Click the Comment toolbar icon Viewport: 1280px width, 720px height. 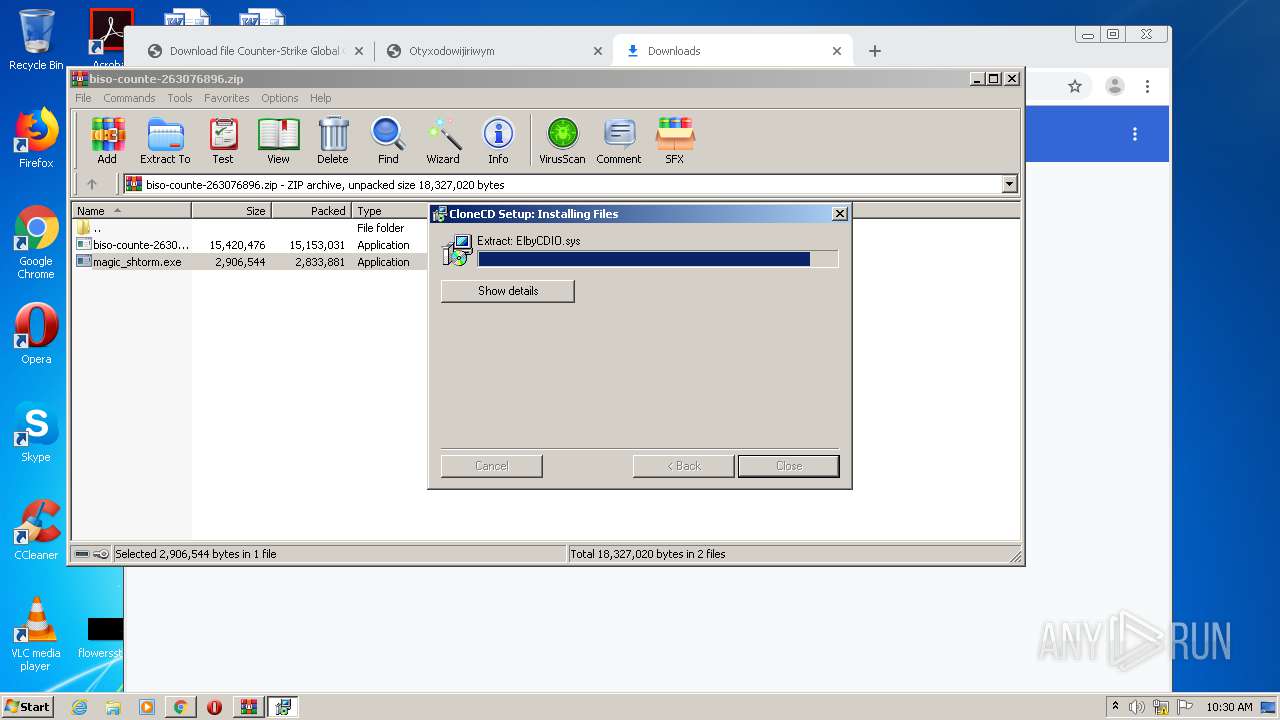click(619, 140)
